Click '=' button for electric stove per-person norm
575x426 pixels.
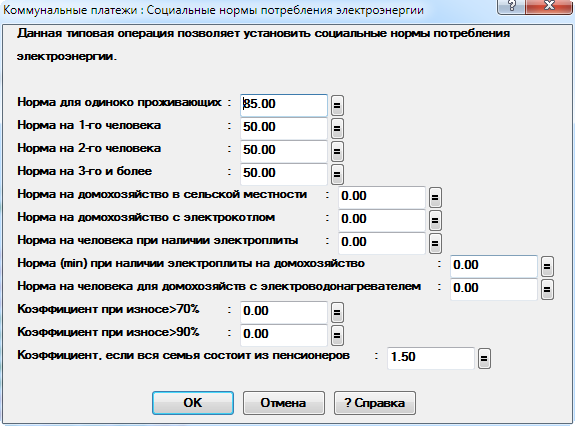click(435, 243)
